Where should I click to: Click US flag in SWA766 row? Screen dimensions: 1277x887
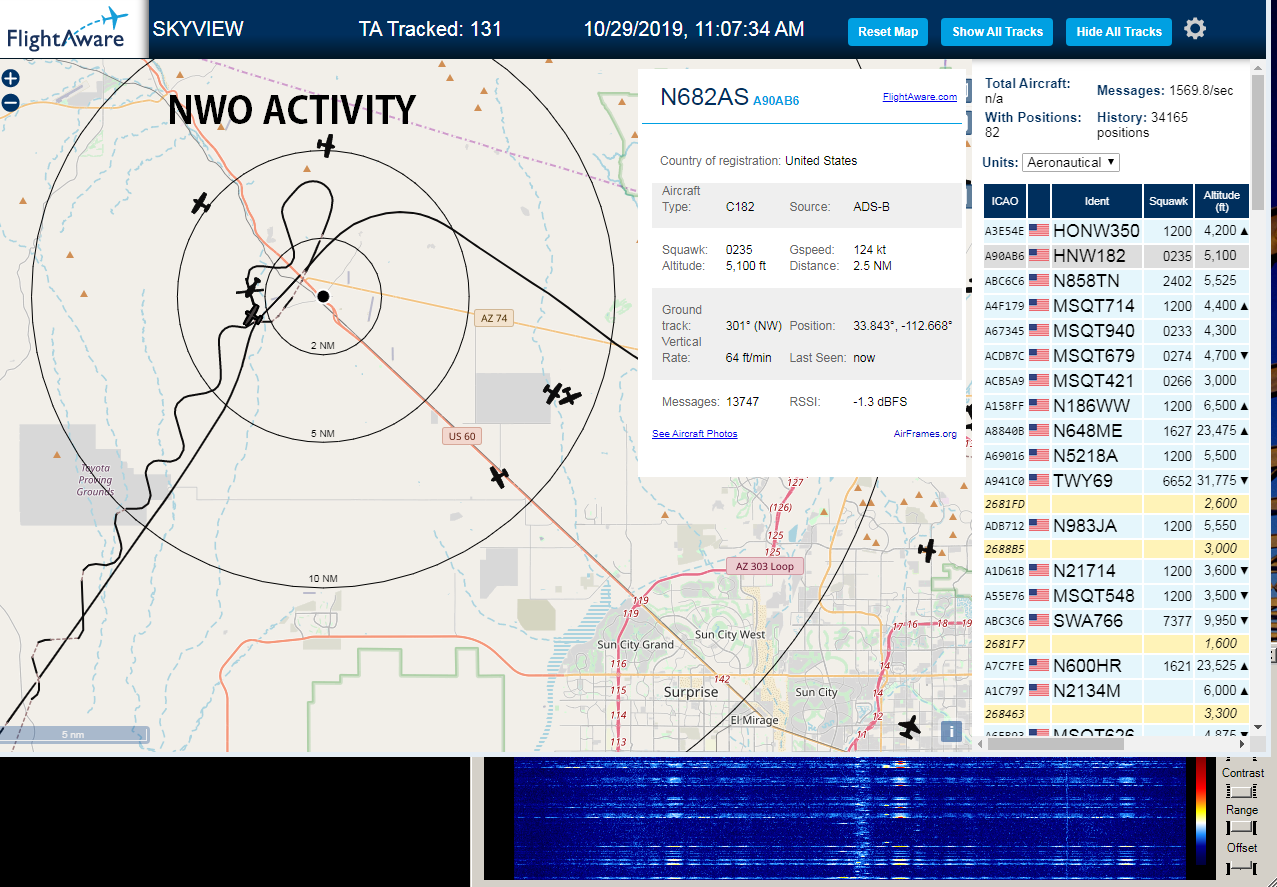[1039, 621]
